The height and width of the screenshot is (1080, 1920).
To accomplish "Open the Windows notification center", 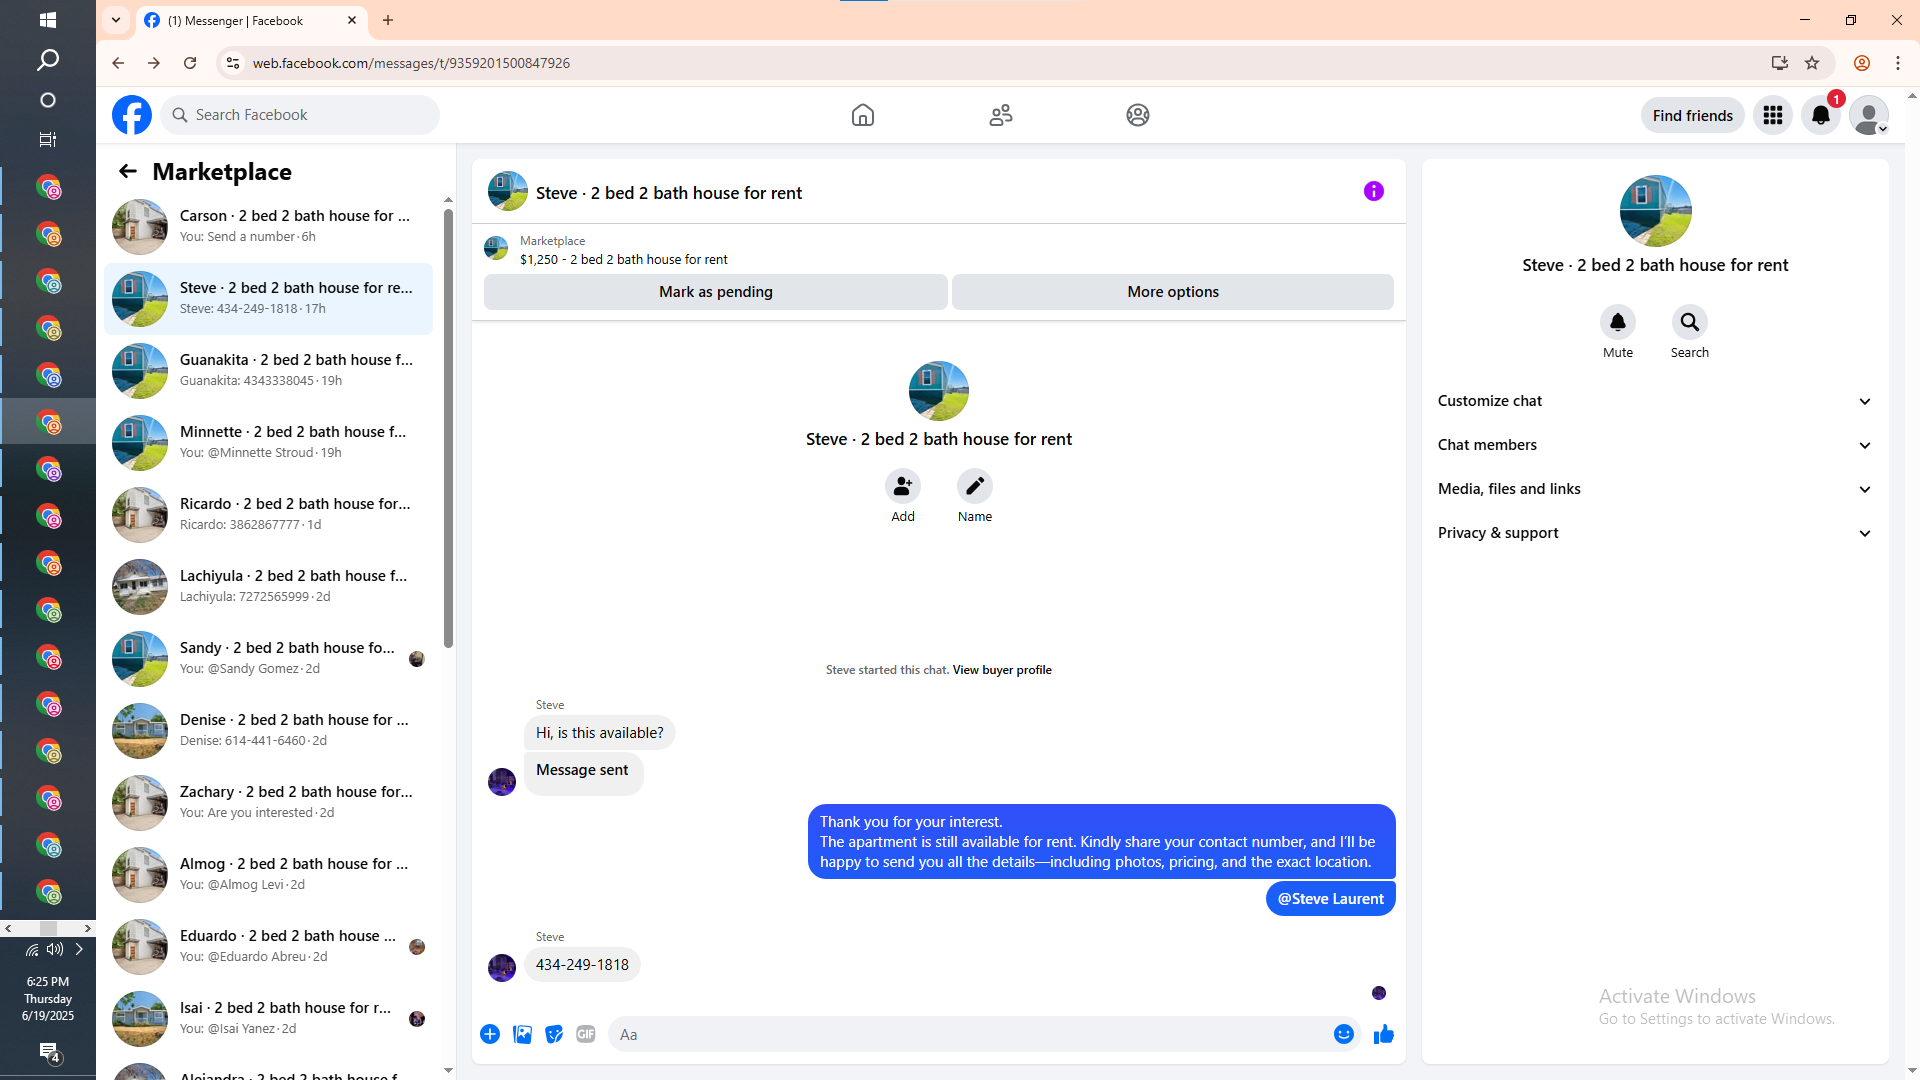I will (x=49, y=1052).
